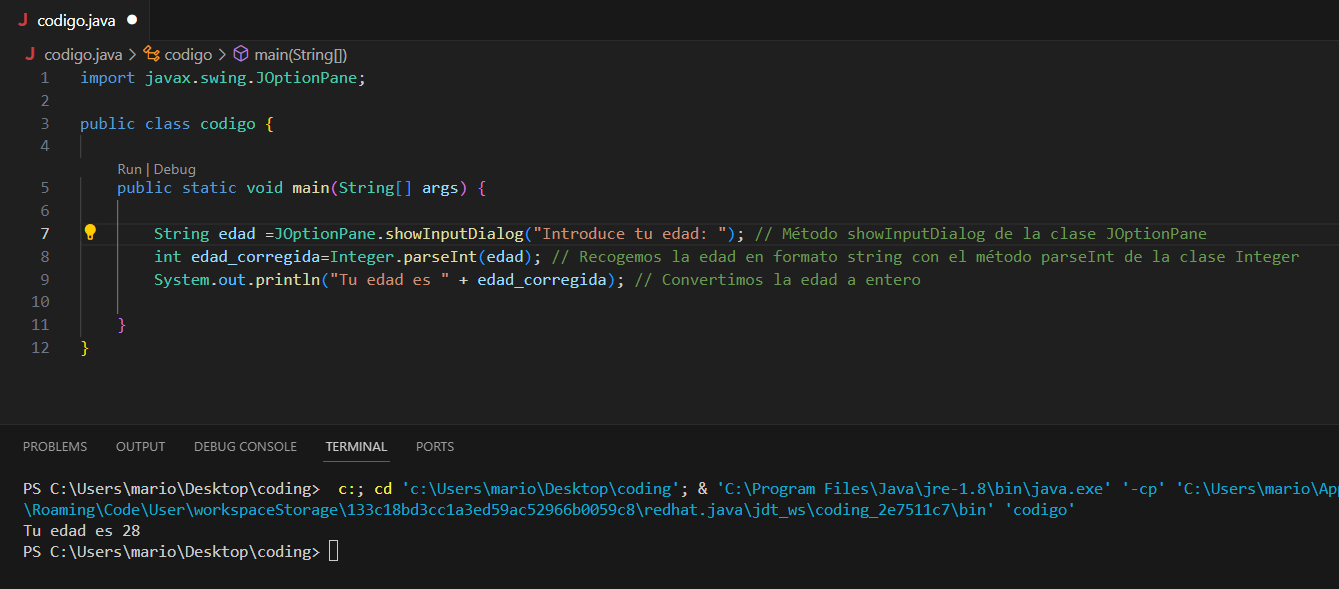Image resolution: width=1339 pixels, height=589 pixels.
Task: Click line number 12 in the gutter
Action: (x=40, y=348)
